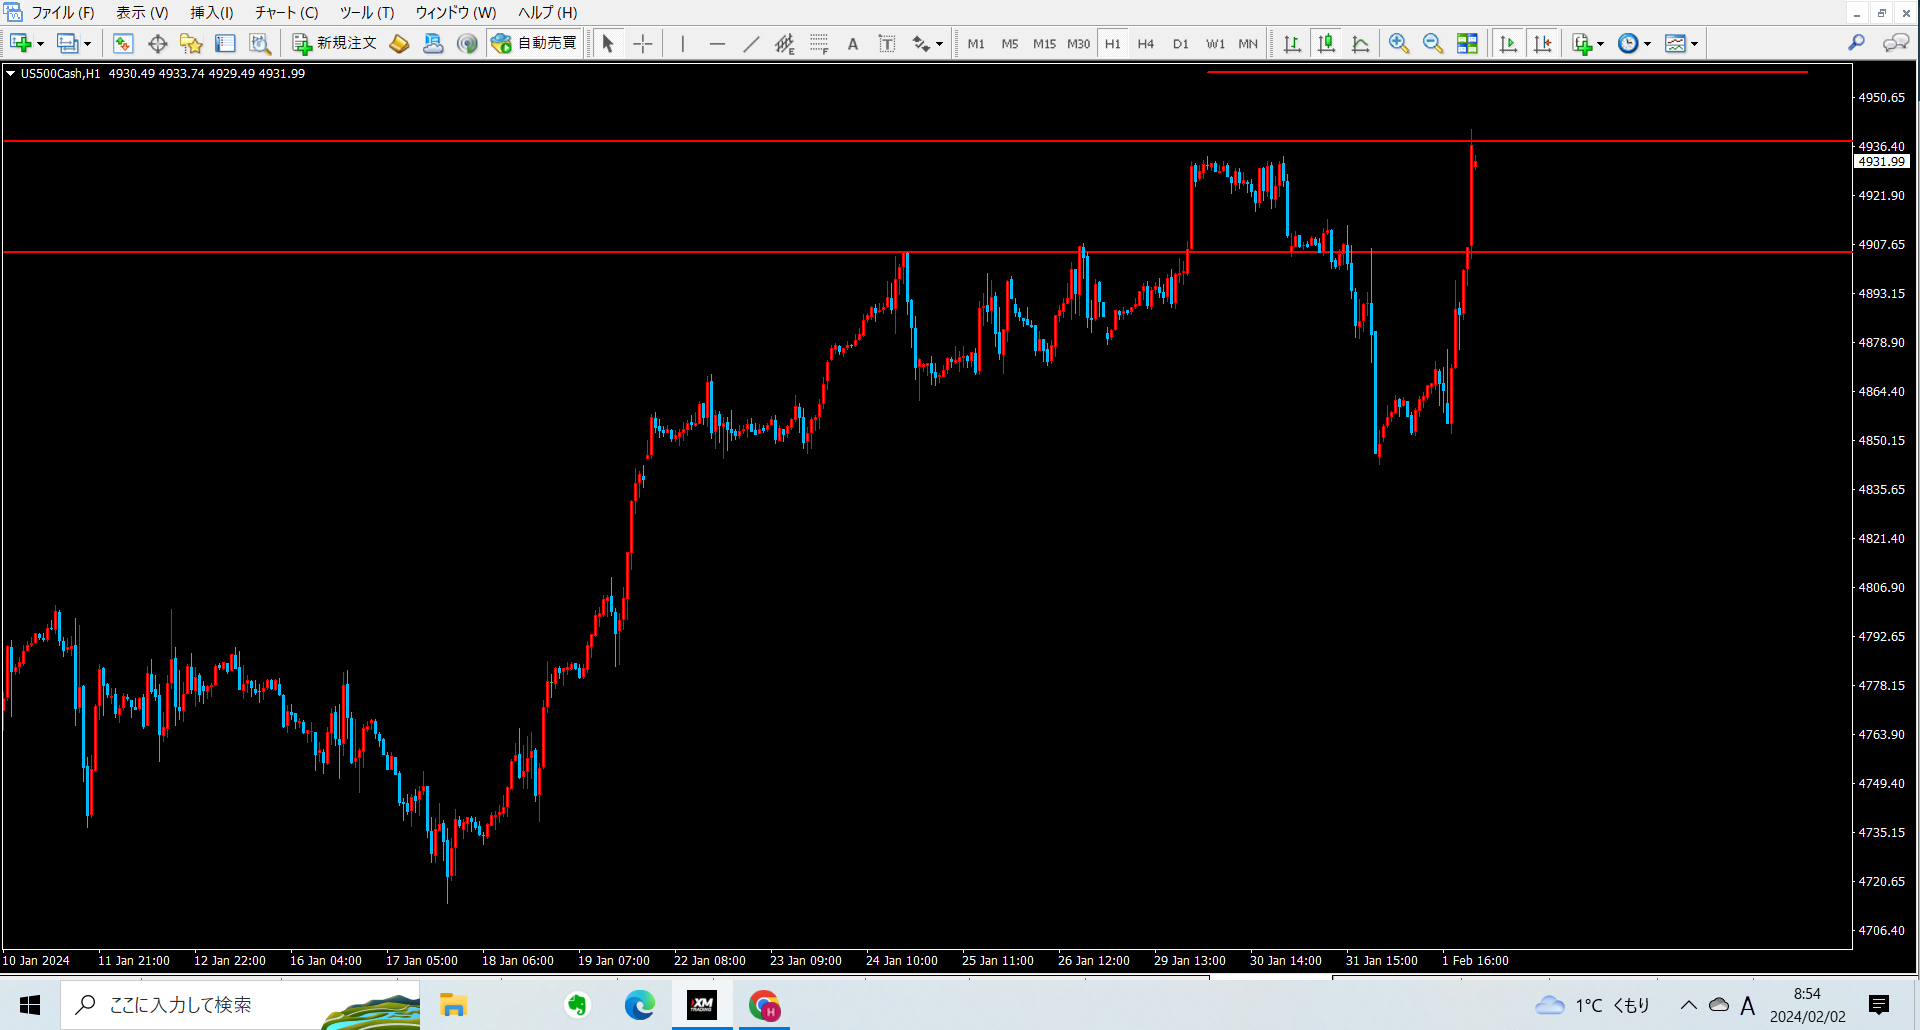The height and width of the screenshot is (1030, 1920).
Task: Open the ツール (T) menu
Action: (x=367, y=13)
